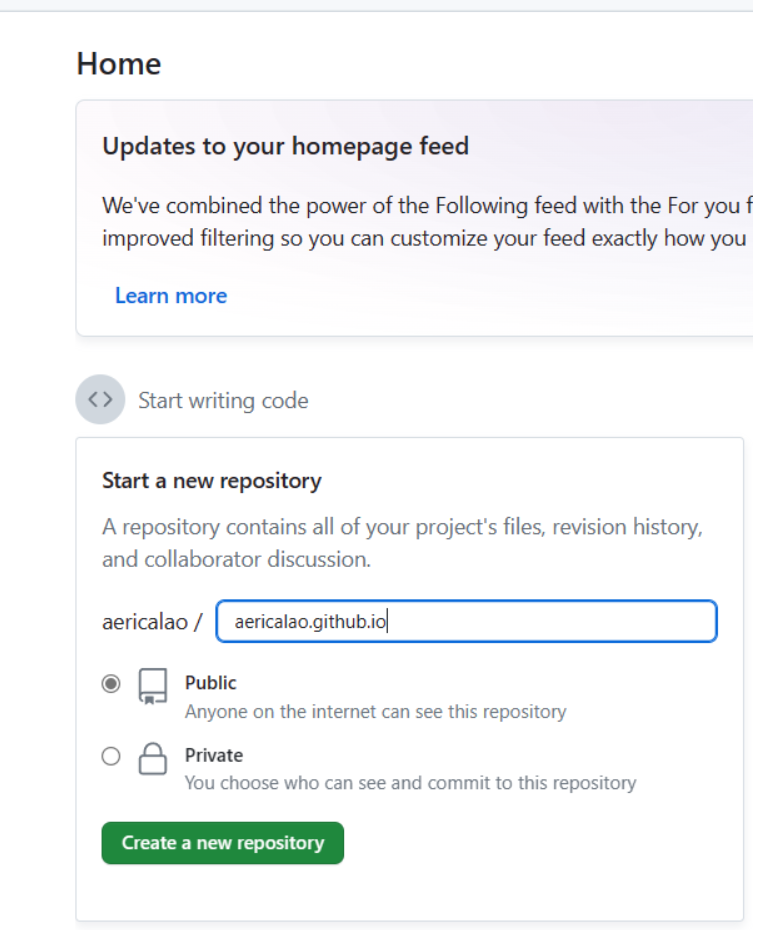This screenshot has height=930, width=762.
Task: Open the Learn more link
Action: [171, 295]
